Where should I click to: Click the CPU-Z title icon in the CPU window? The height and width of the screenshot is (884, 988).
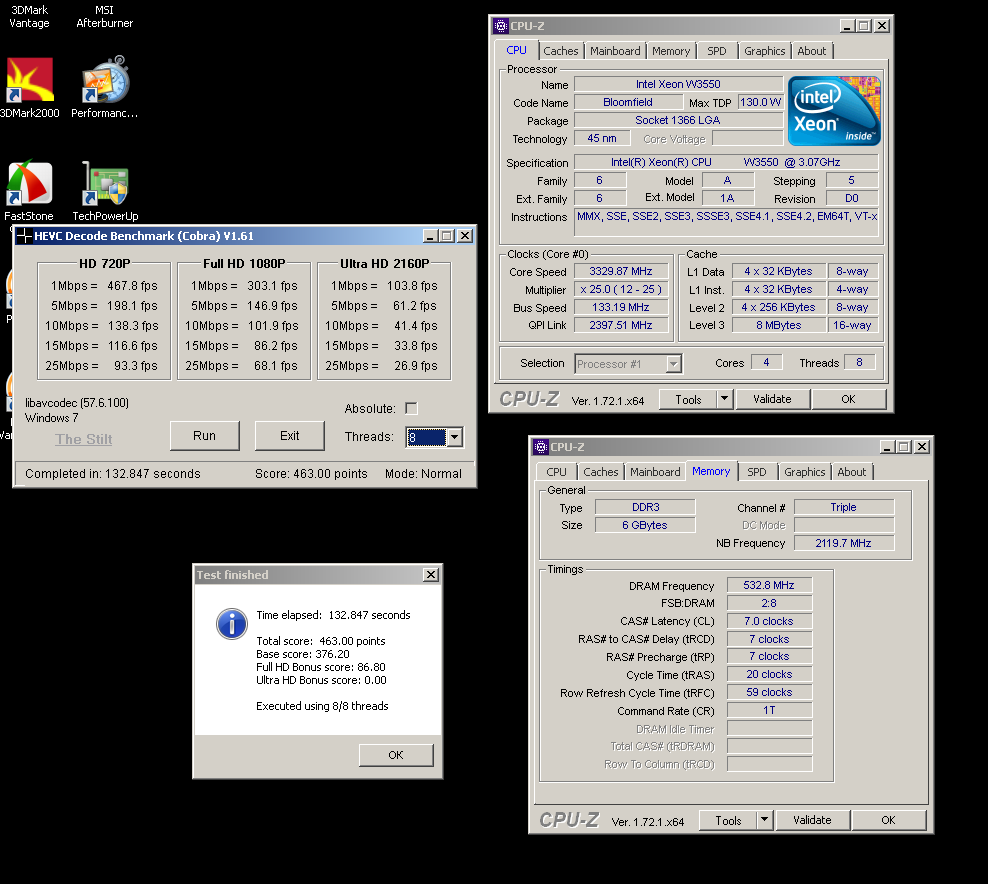[x=501, y=26]
